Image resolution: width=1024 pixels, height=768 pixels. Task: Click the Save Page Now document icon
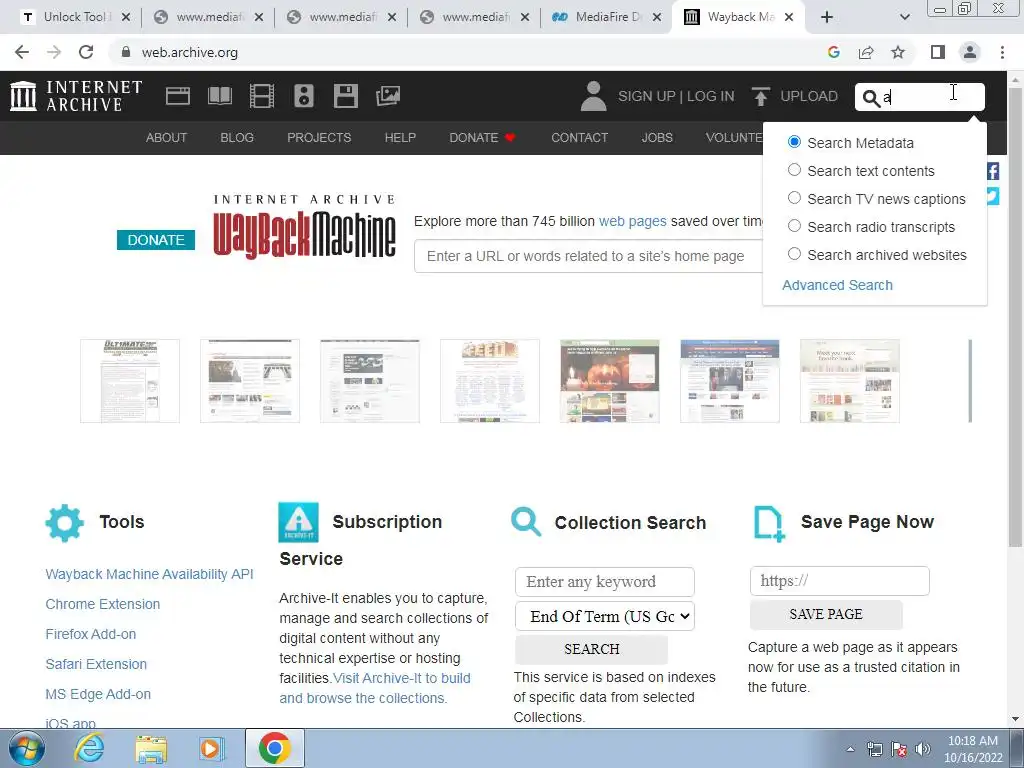(x=769, y=523)
